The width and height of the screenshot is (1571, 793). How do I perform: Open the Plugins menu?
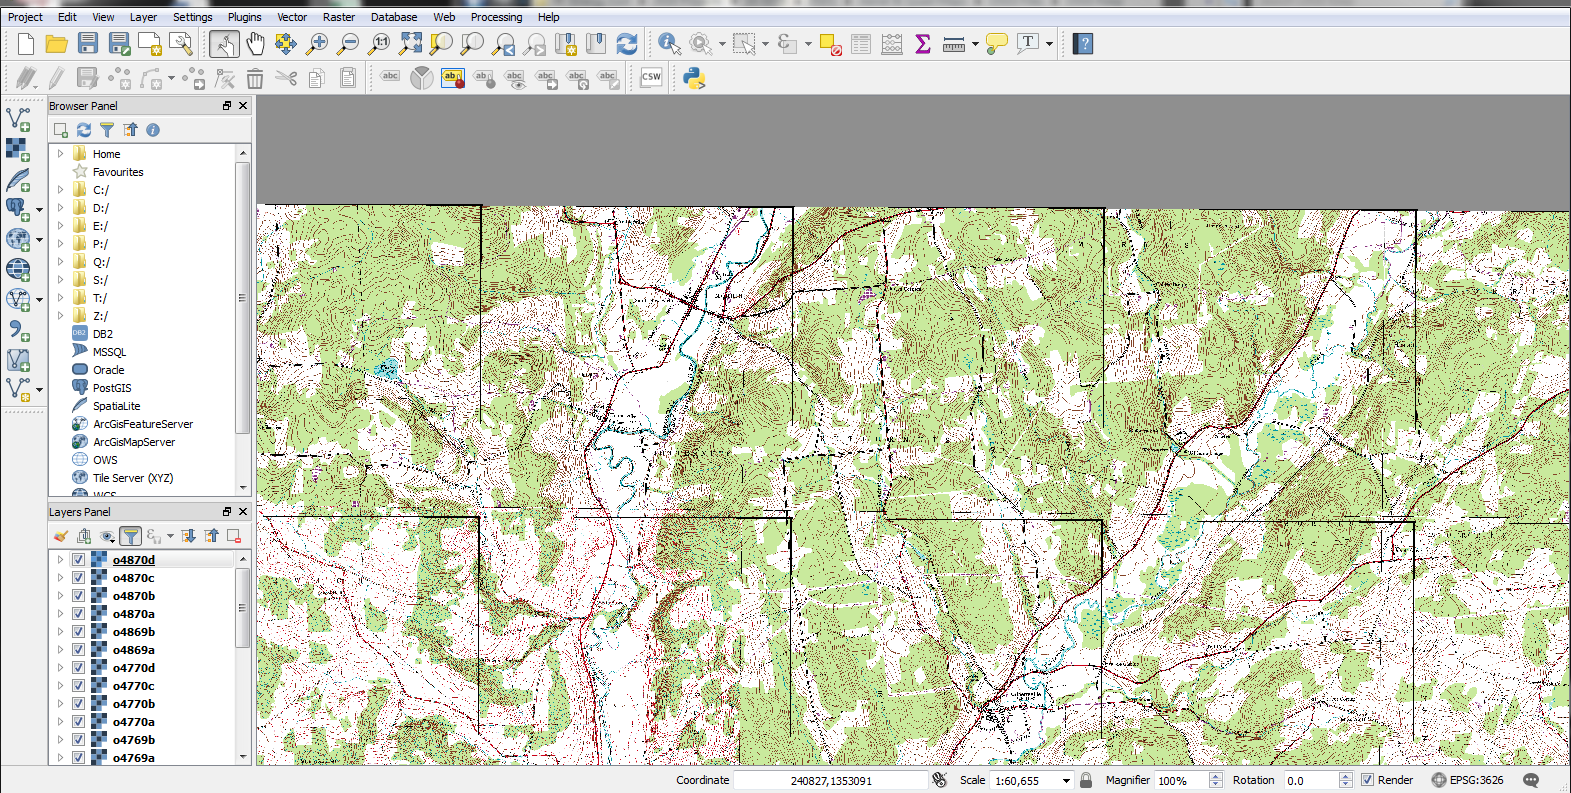(244, 17)
